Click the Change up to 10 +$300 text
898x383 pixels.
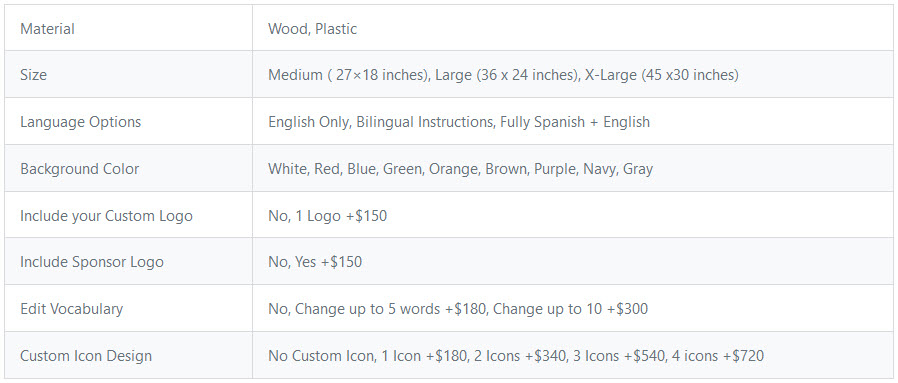tap(570, 309)
